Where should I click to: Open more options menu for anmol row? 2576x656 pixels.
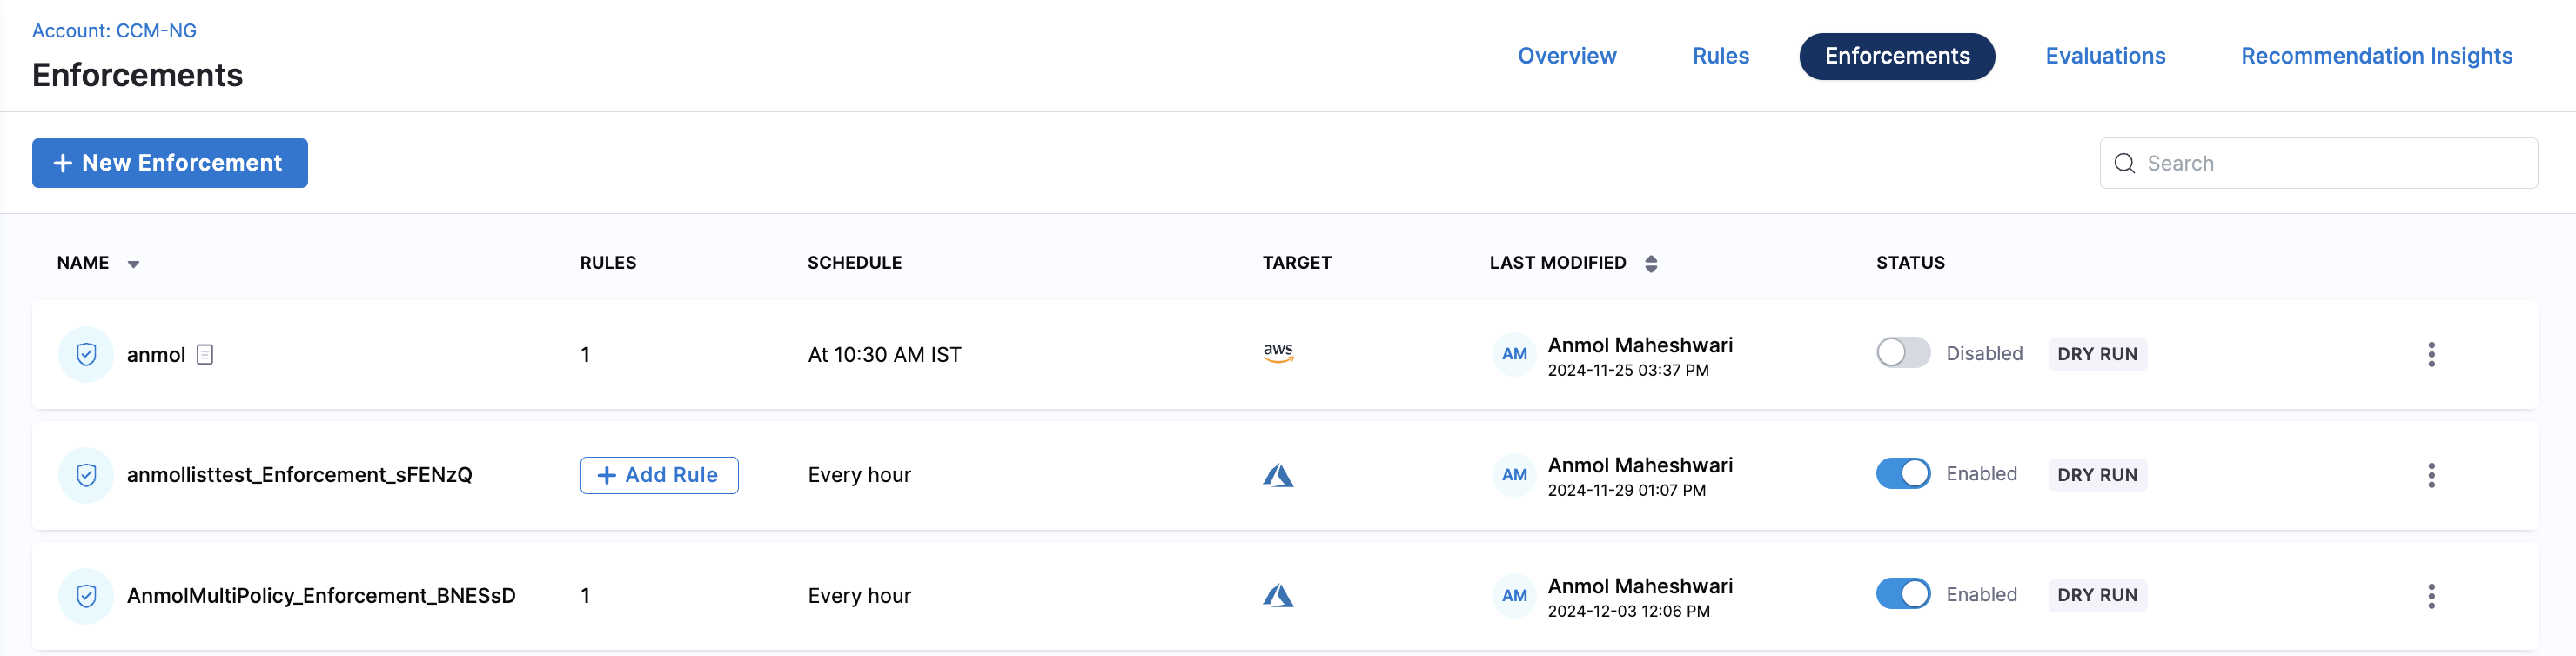(x=2431, y=354)
